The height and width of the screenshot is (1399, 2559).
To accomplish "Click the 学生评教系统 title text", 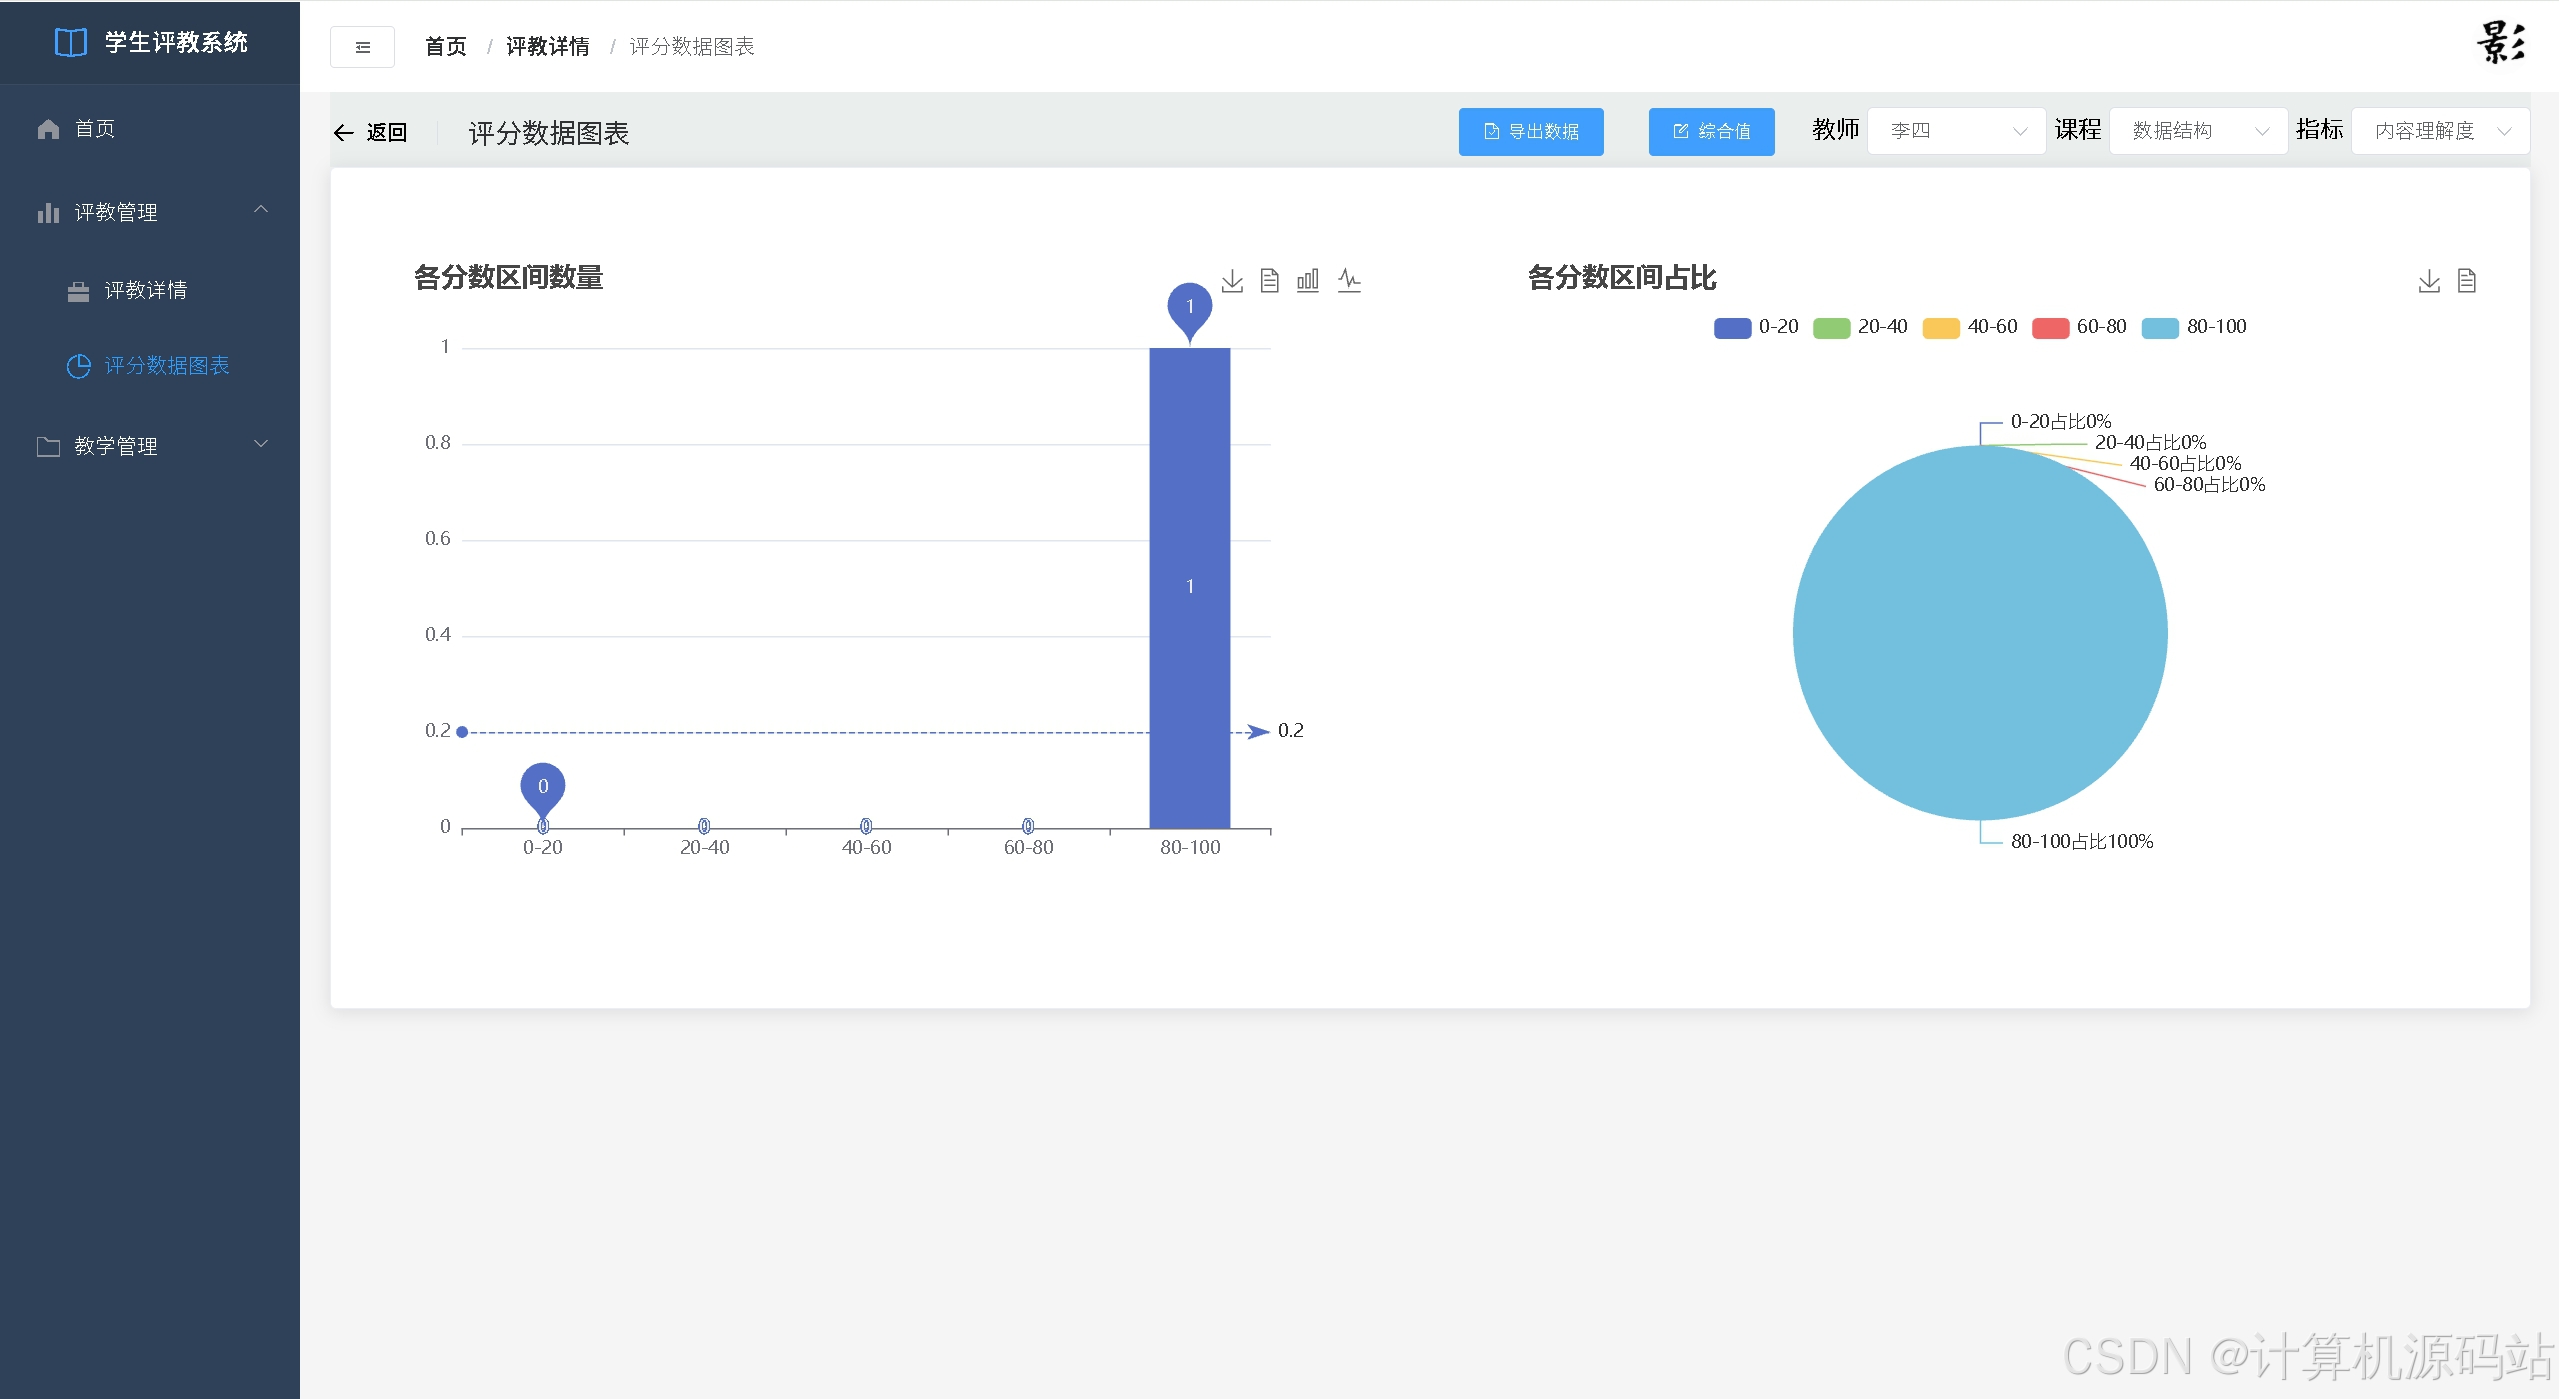I will tap(176, 42).
